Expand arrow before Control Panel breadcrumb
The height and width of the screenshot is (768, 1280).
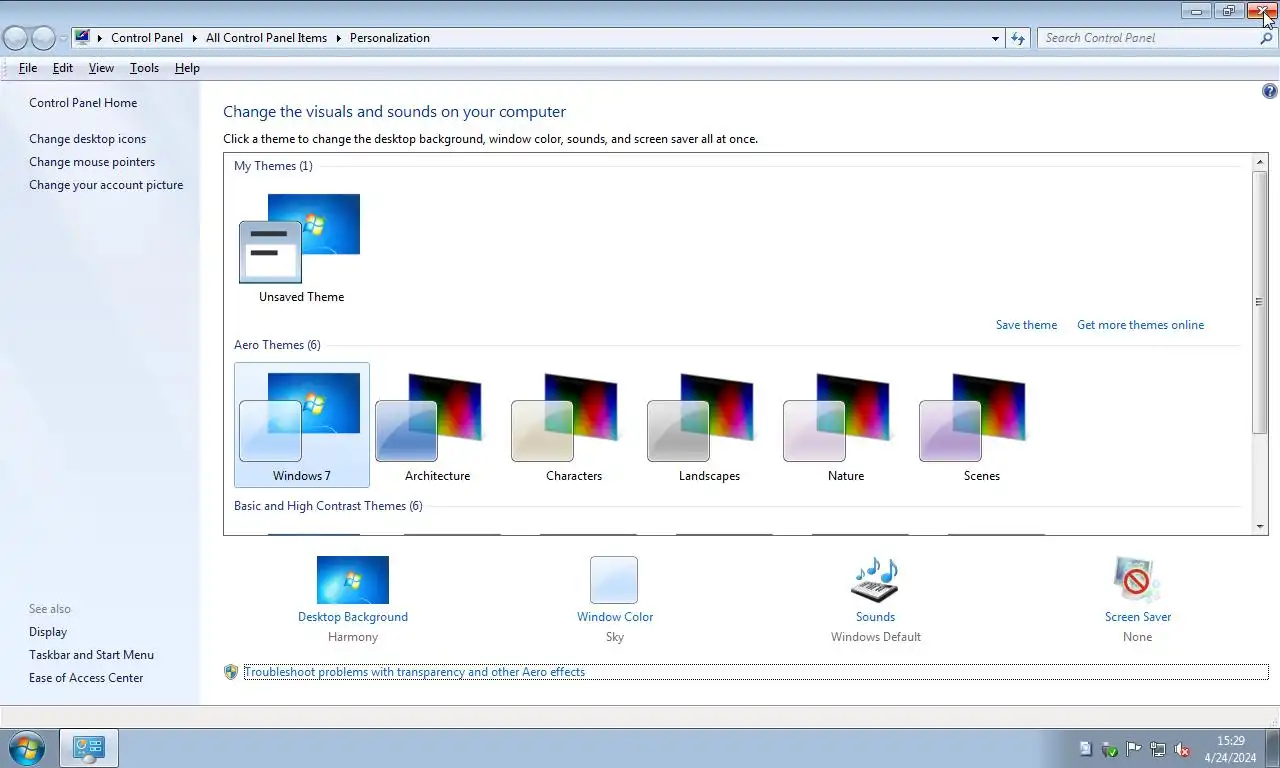click(x=100, y=38)
